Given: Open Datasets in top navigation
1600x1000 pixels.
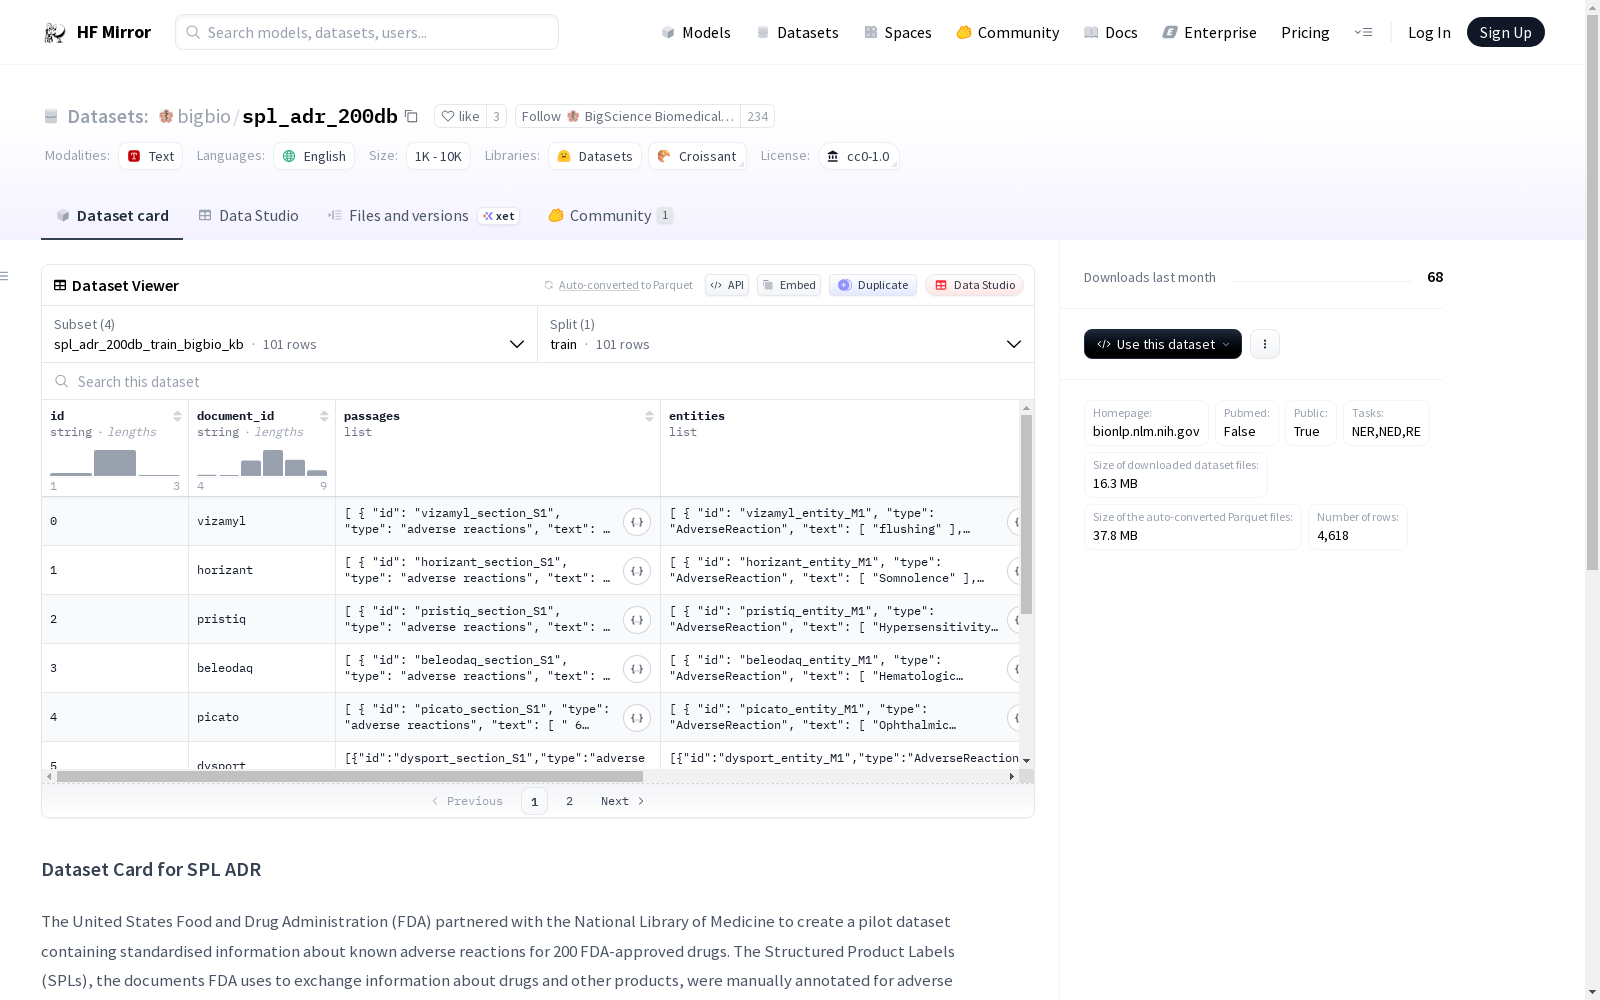Looking at the screenshot, I should [x=797, y=33].
